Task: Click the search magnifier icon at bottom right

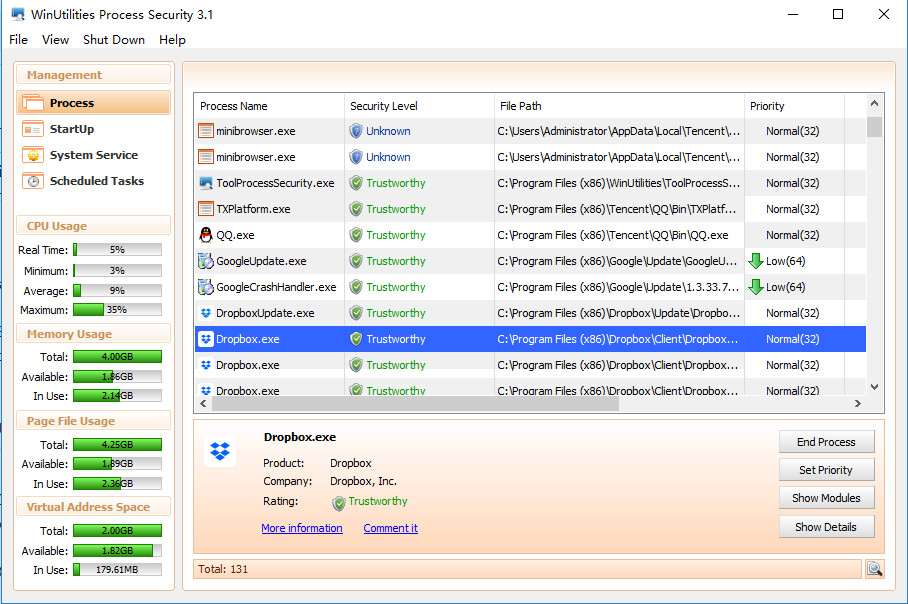Action: (874, 569)
